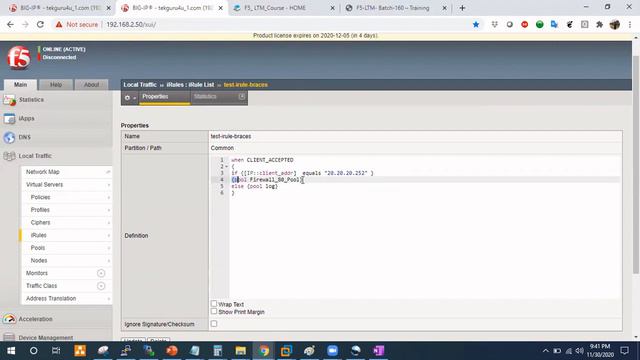
Task: Select the Properties tab
Action: pos(164,97)
